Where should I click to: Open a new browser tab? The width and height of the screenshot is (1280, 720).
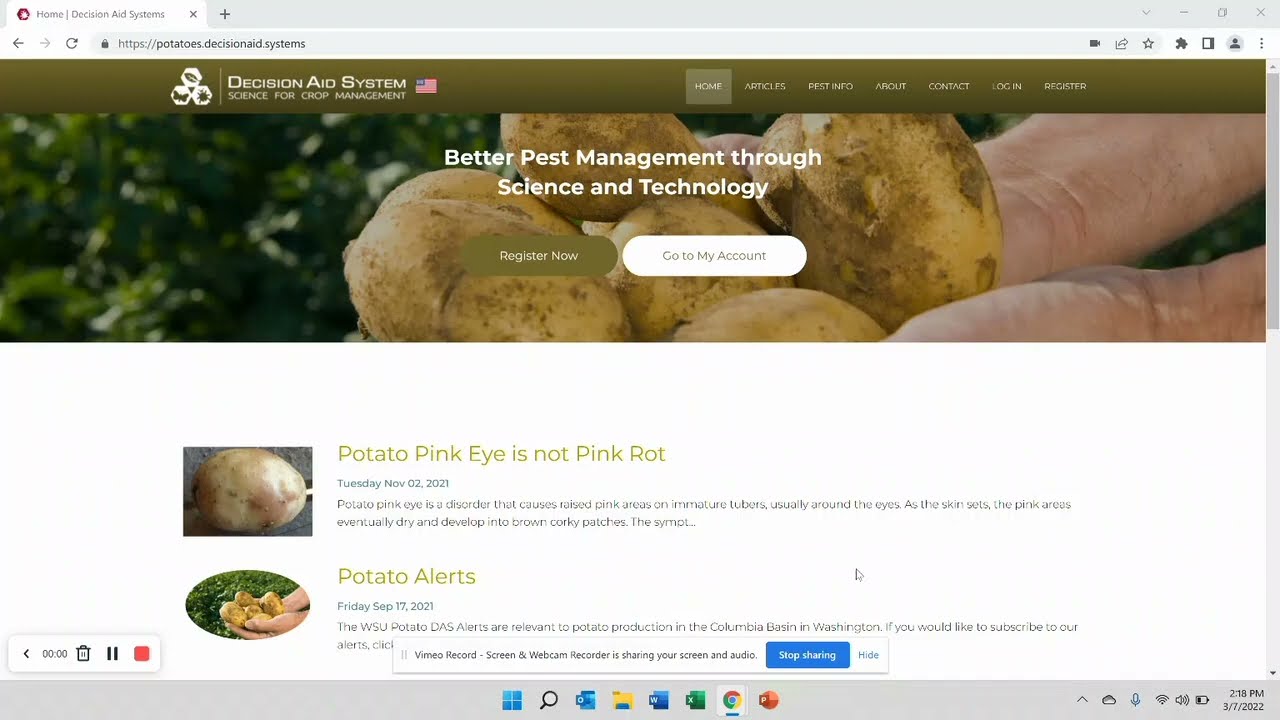click(225, 14)
